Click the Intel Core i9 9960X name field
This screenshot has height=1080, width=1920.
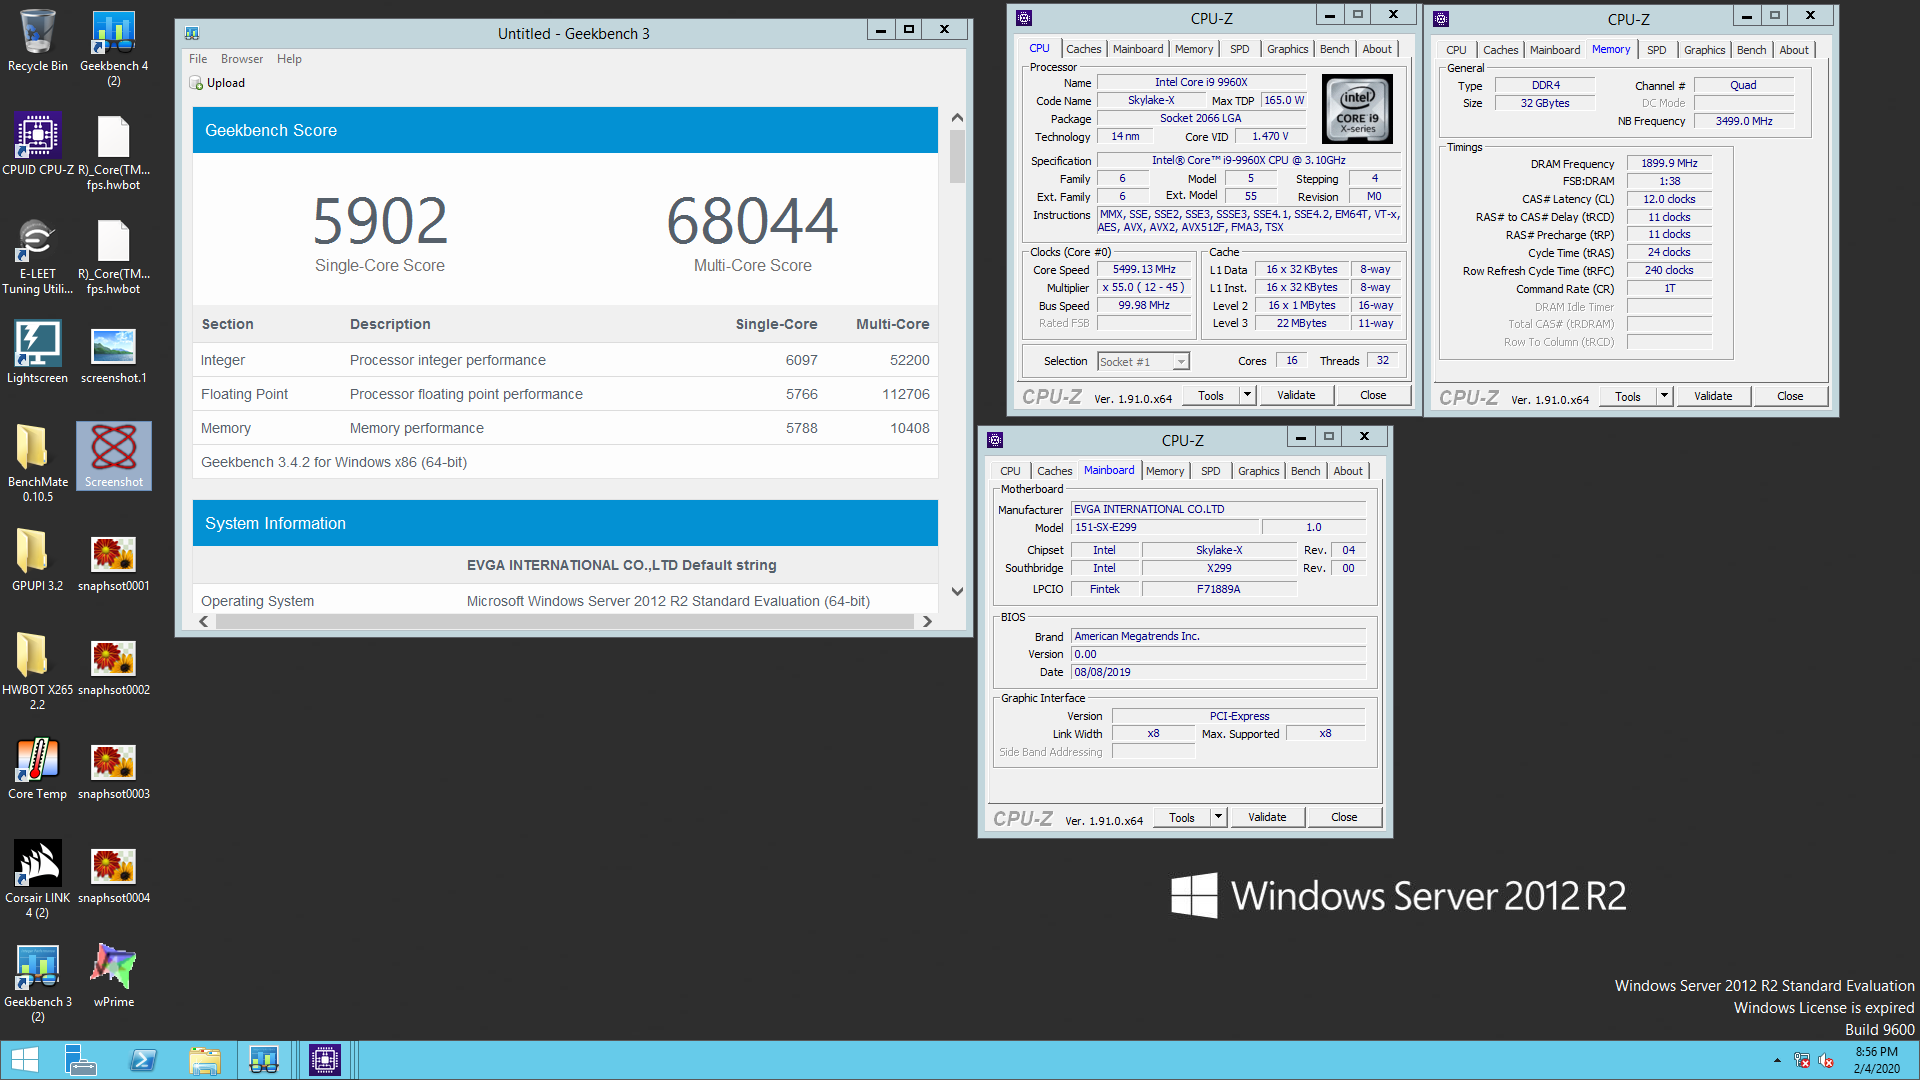1201,82
